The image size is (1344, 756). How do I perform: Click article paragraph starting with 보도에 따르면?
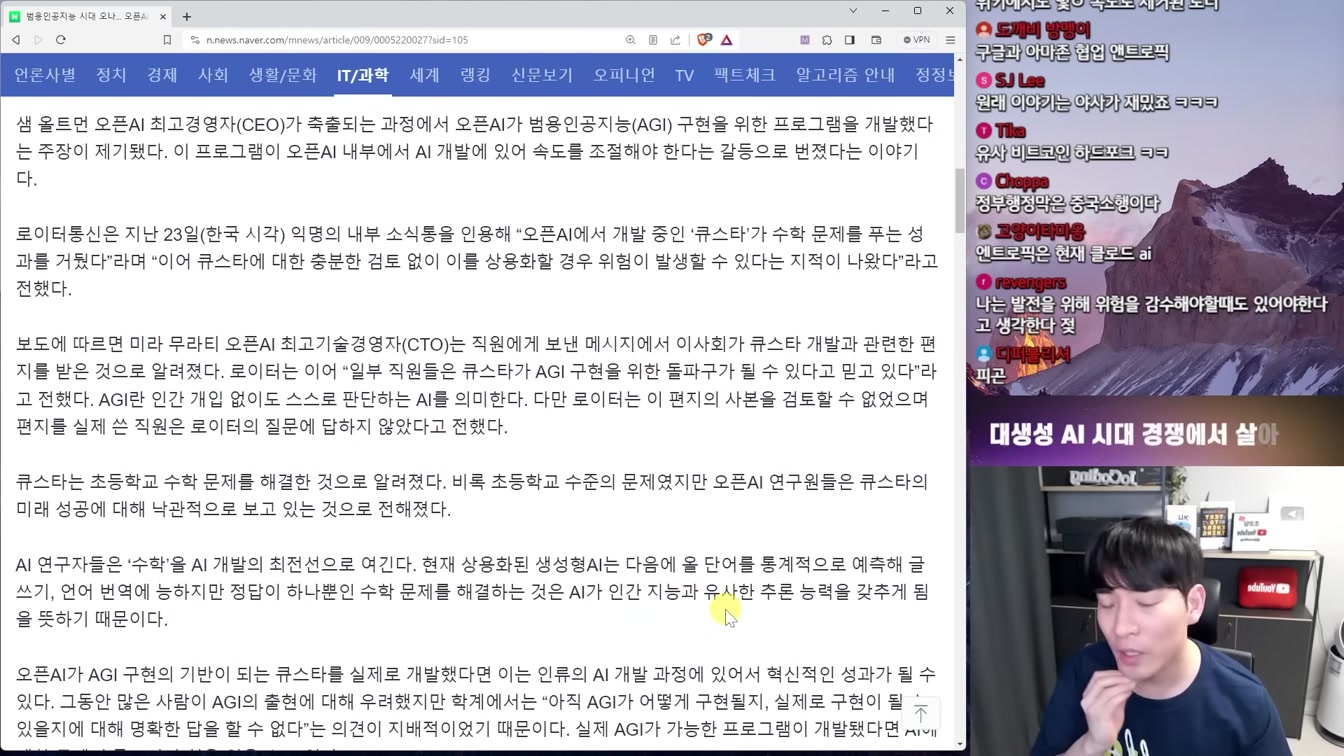click(477, 385)
